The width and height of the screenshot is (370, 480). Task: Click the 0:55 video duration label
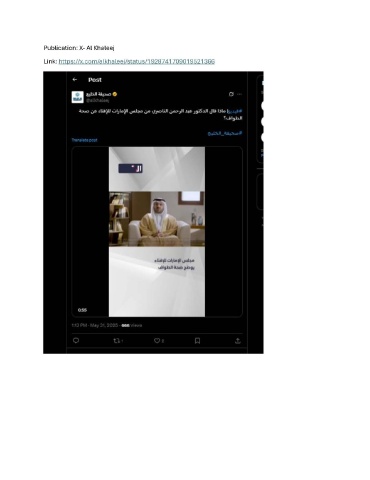point(82,310)
